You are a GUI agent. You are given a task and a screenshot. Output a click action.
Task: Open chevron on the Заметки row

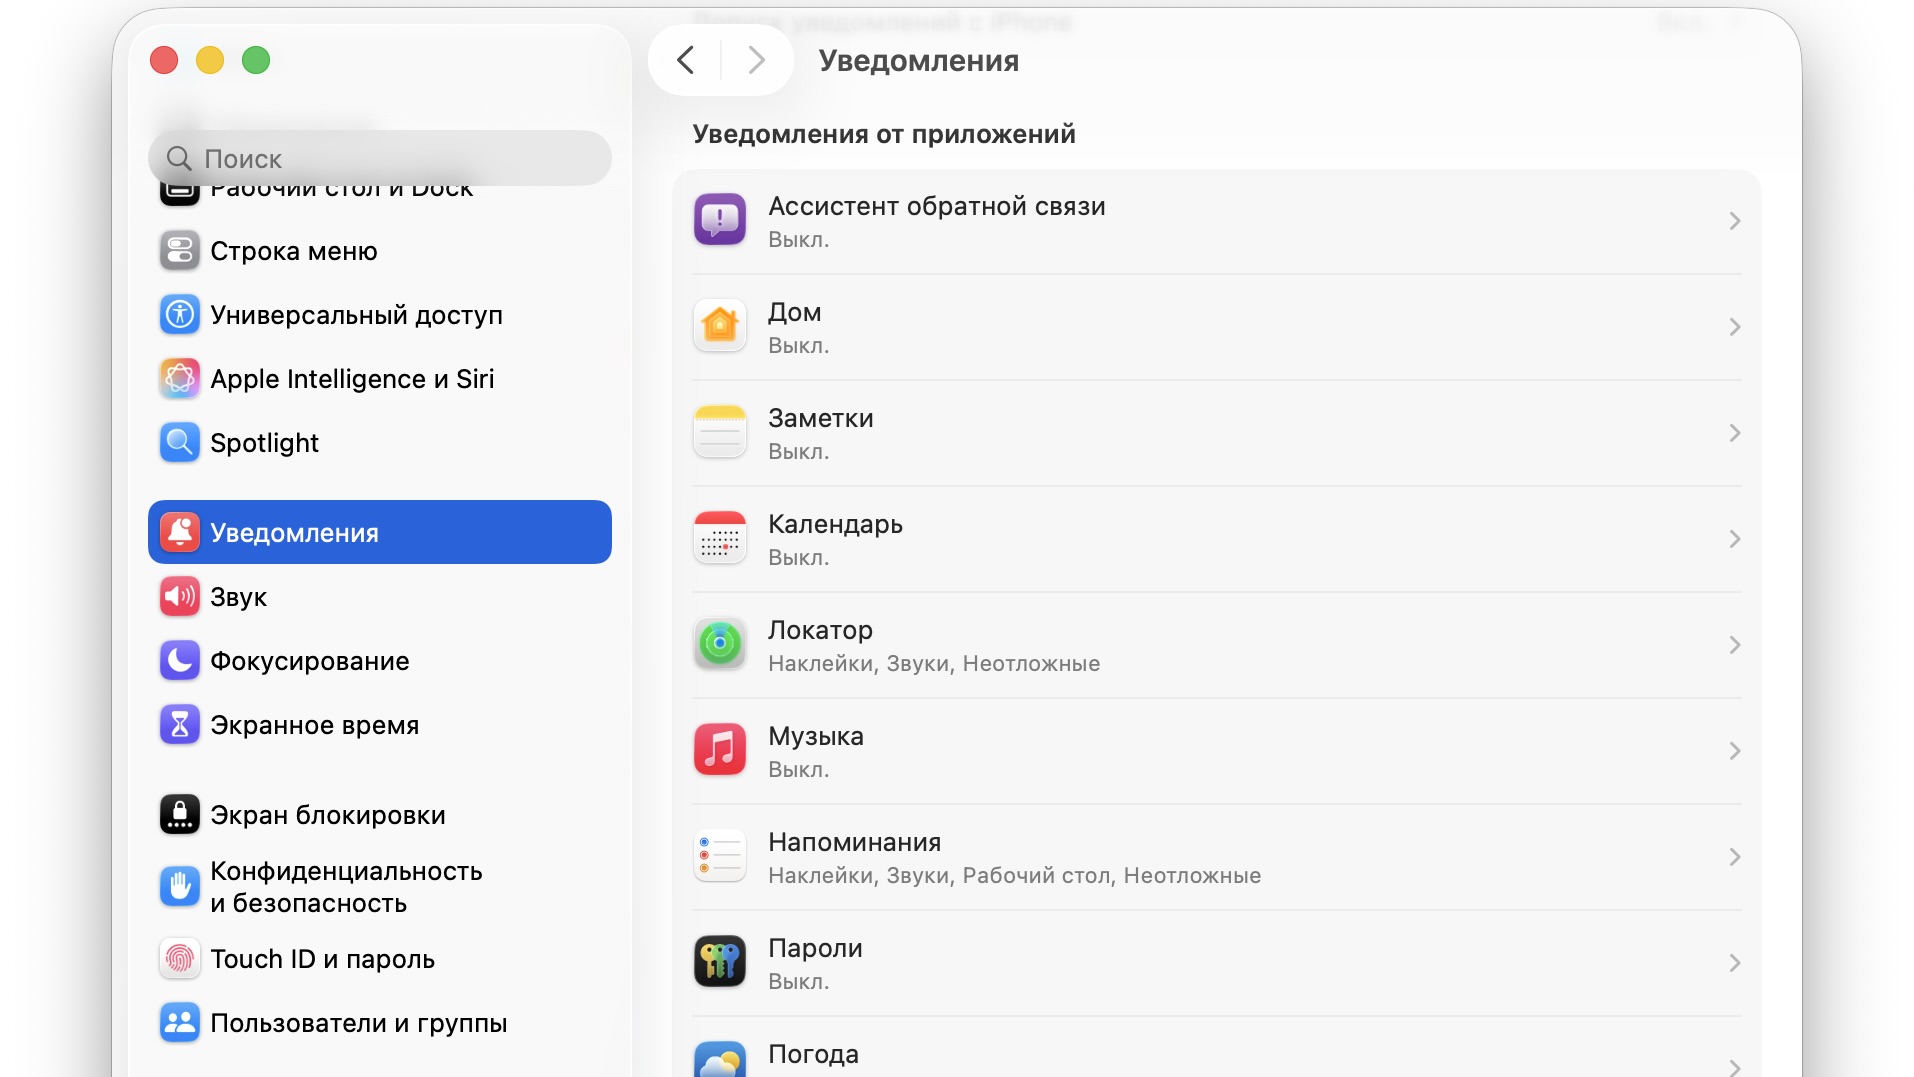click(x=1735, y=433)
